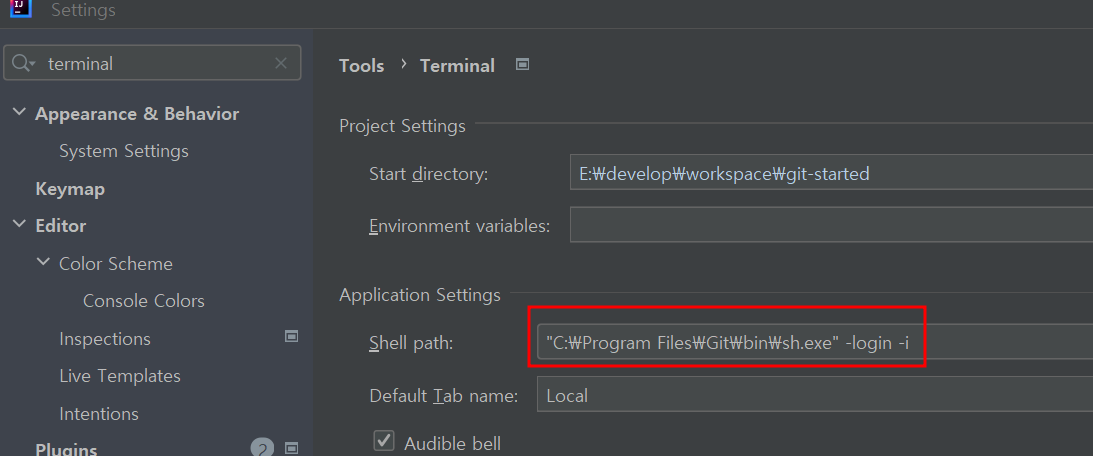Image resolution: width=1093 pixels, height=456 pixels.
Task: Click the project icon next to Inspections
Action: [x=292, y=337]
